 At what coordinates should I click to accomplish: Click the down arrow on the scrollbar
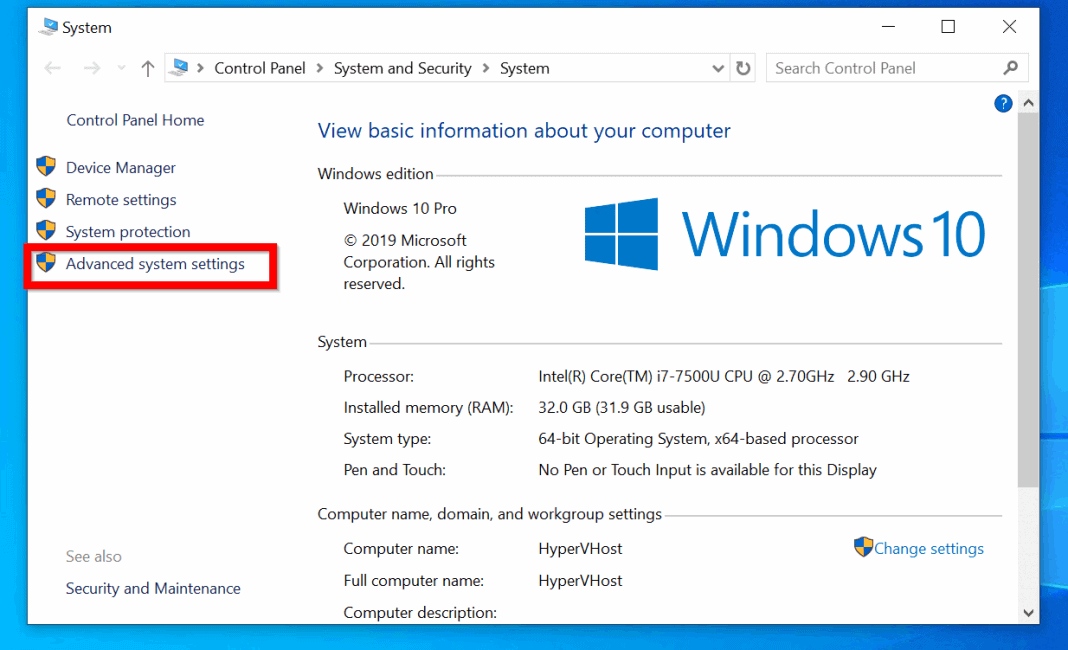[x=1029, y=612]
